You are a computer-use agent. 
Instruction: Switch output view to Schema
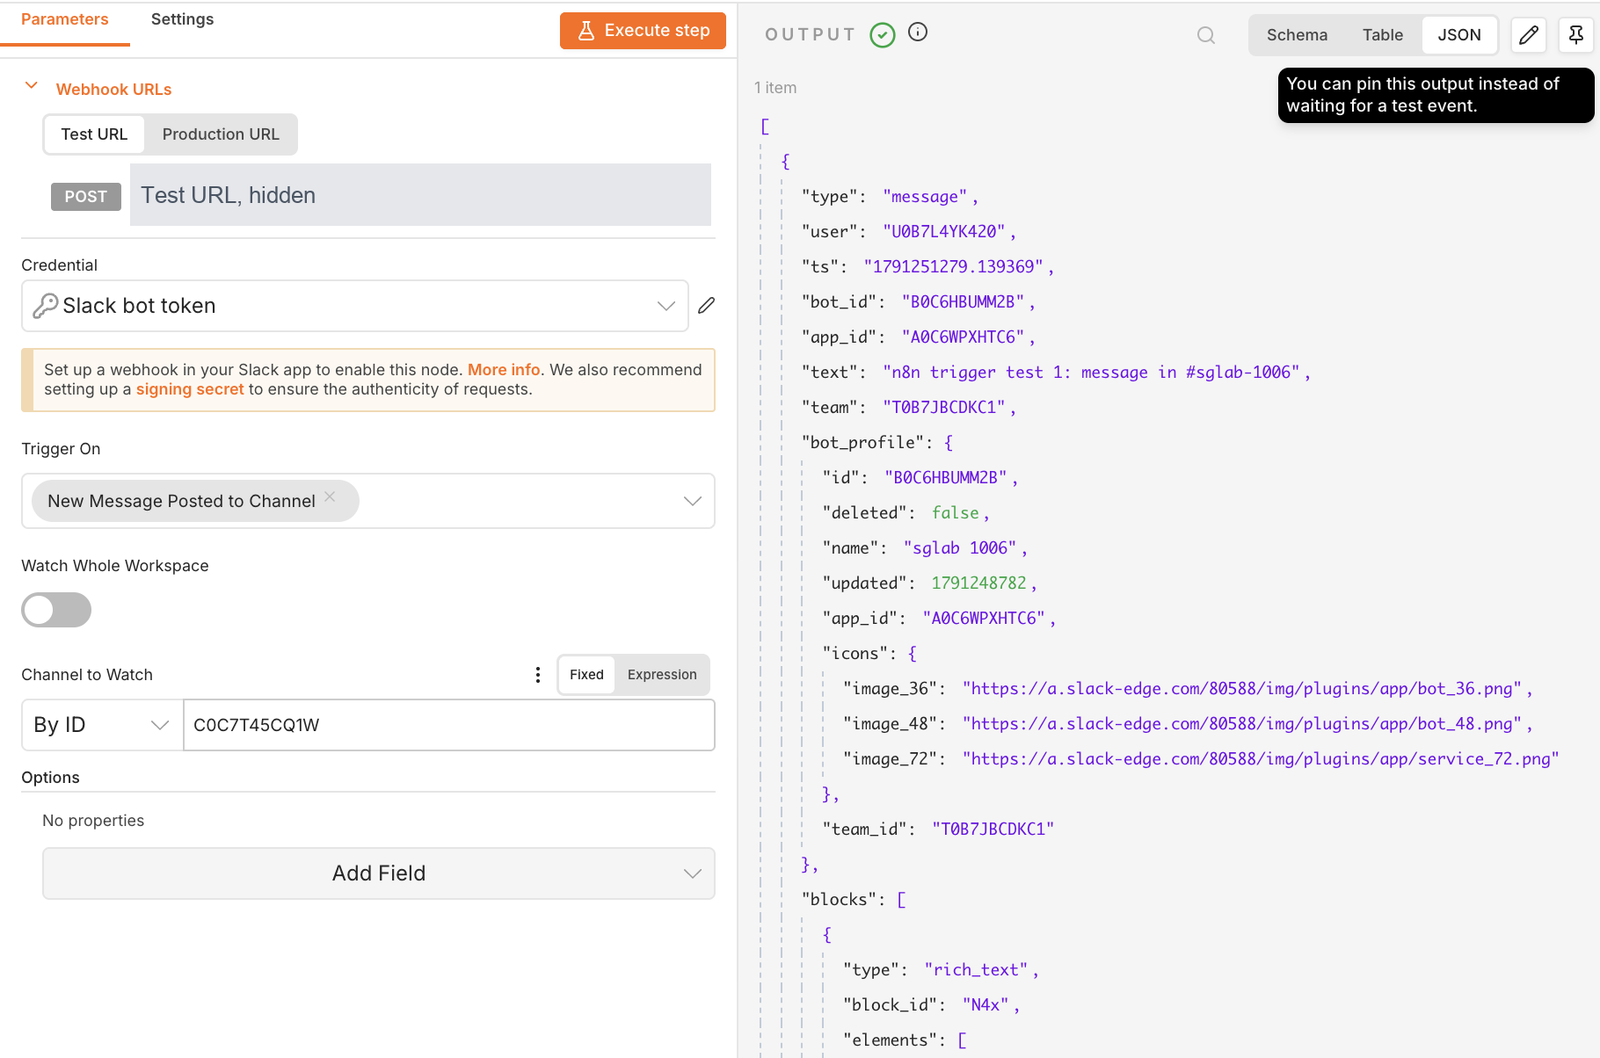point(1297,35)
